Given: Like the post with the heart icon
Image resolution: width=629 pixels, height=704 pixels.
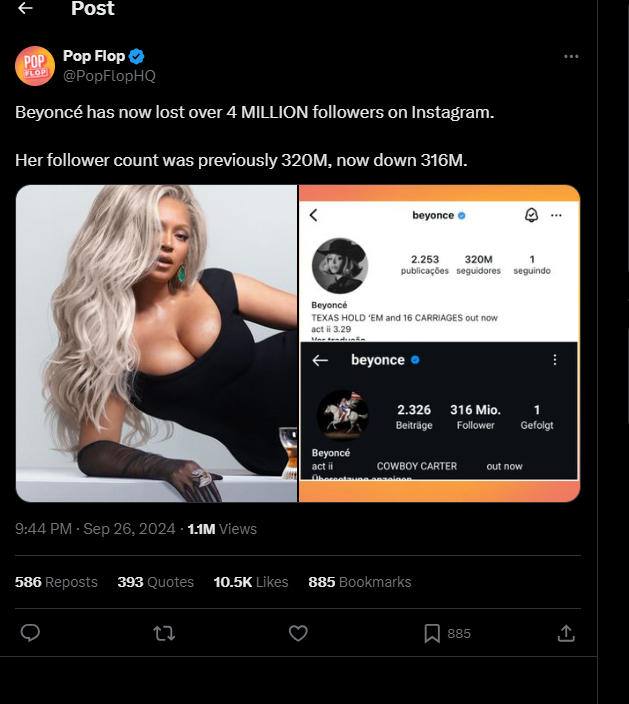Looking at the screenshot, I should tap(297, 633).
